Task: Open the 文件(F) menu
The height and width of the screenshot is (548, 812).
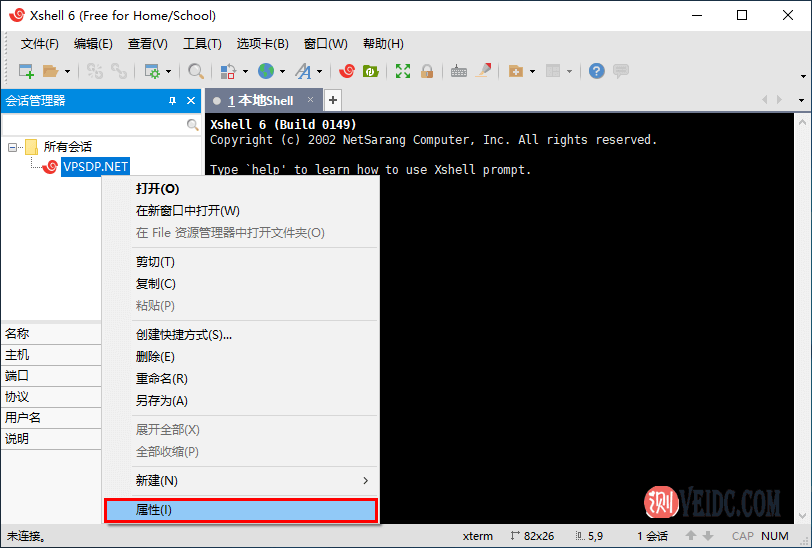Action: pos(39,44)
